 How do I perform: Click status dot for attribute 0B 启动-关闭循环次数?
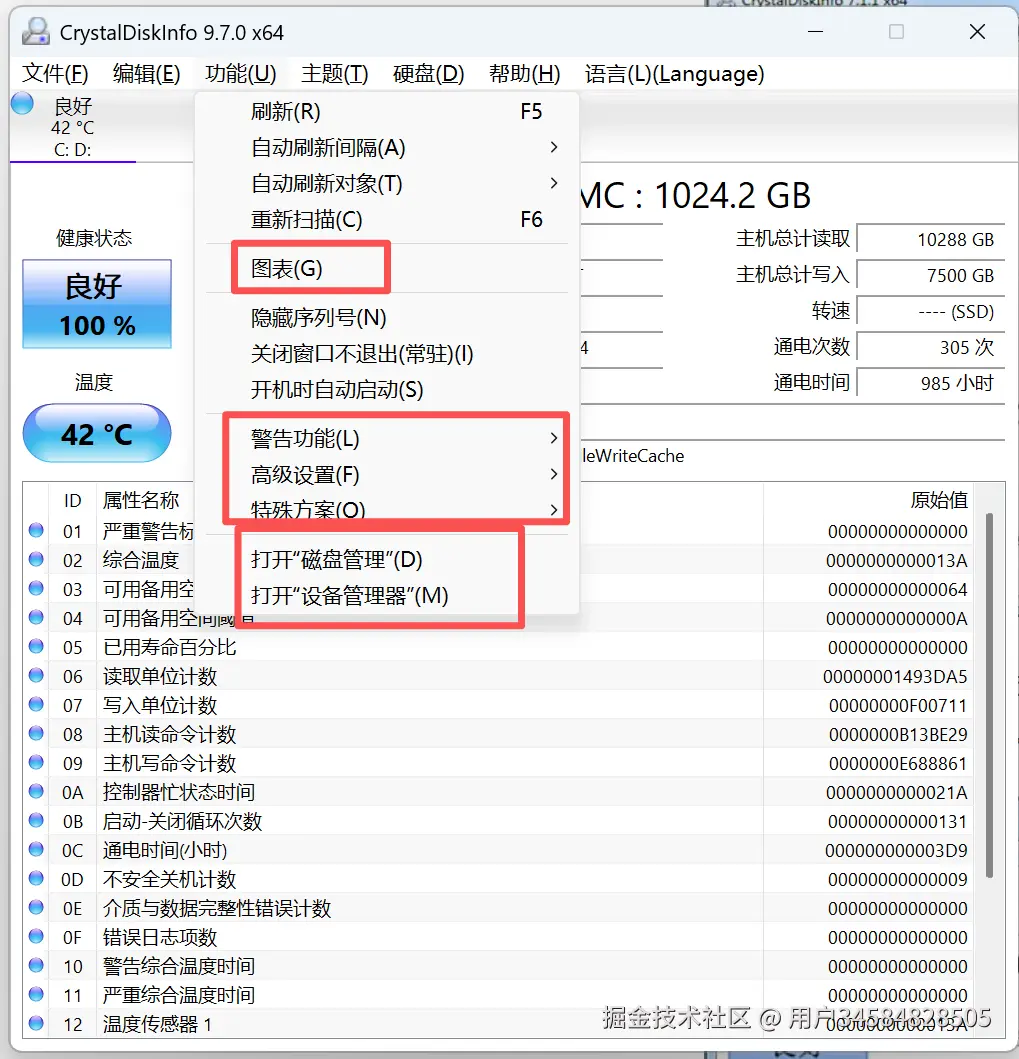pos(36,821)
